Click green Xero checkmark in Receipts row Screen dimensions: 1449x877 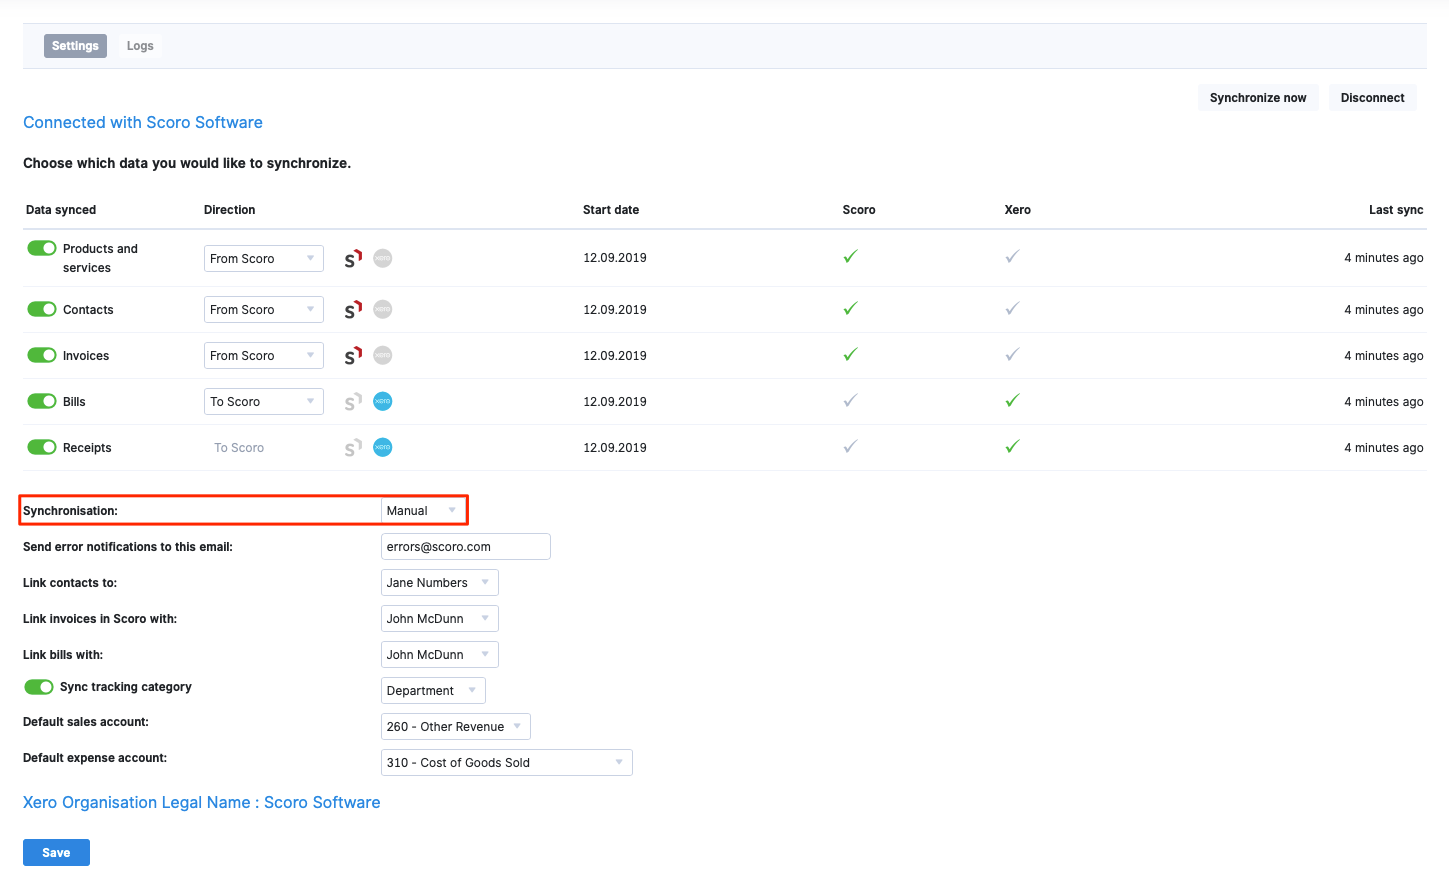1012,447
